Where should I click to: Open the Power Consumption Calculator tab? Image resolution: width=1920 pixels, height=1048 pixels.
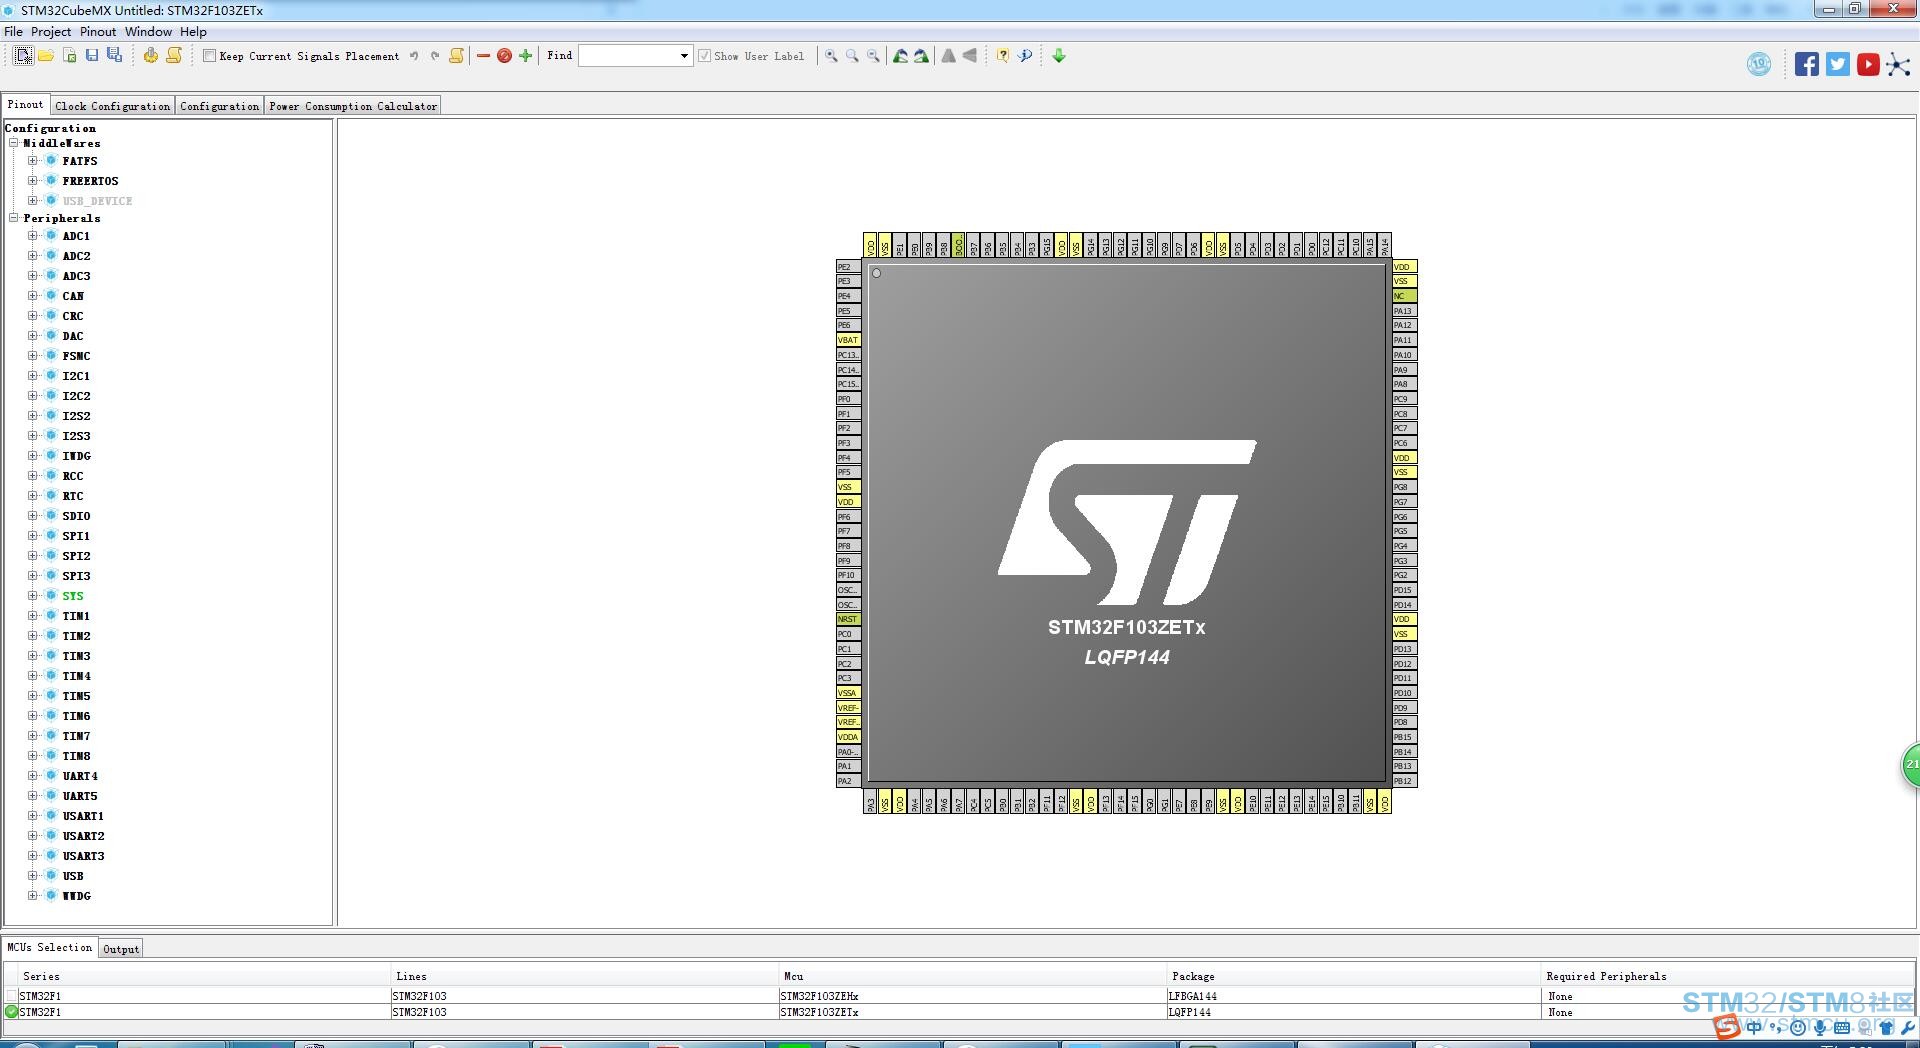(x=353, y=106)
